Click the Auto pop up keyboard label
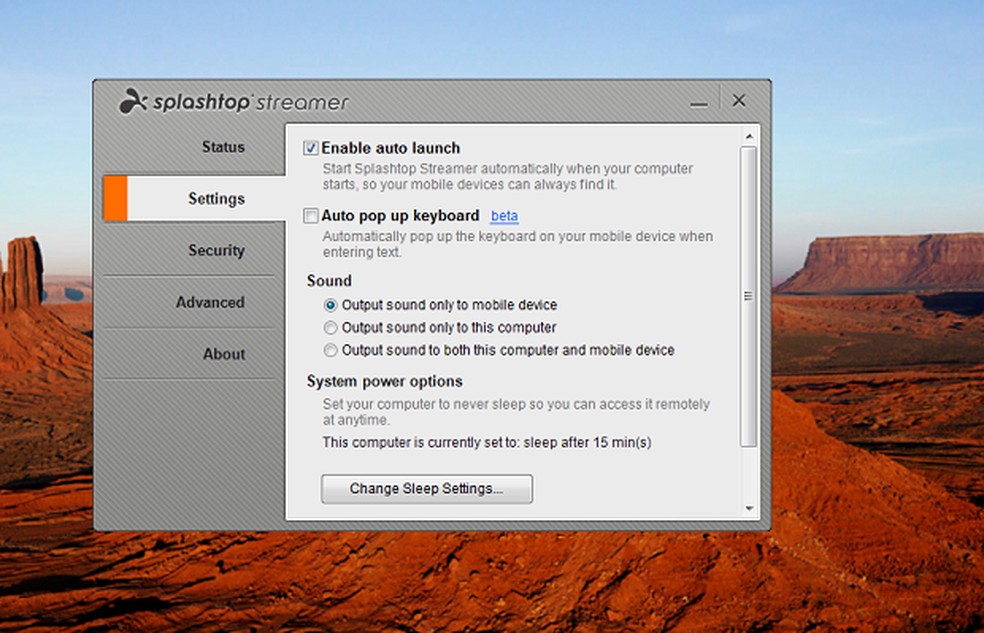Image resolution: width=984 pixels, height=633 pixels. pos(400,216)
